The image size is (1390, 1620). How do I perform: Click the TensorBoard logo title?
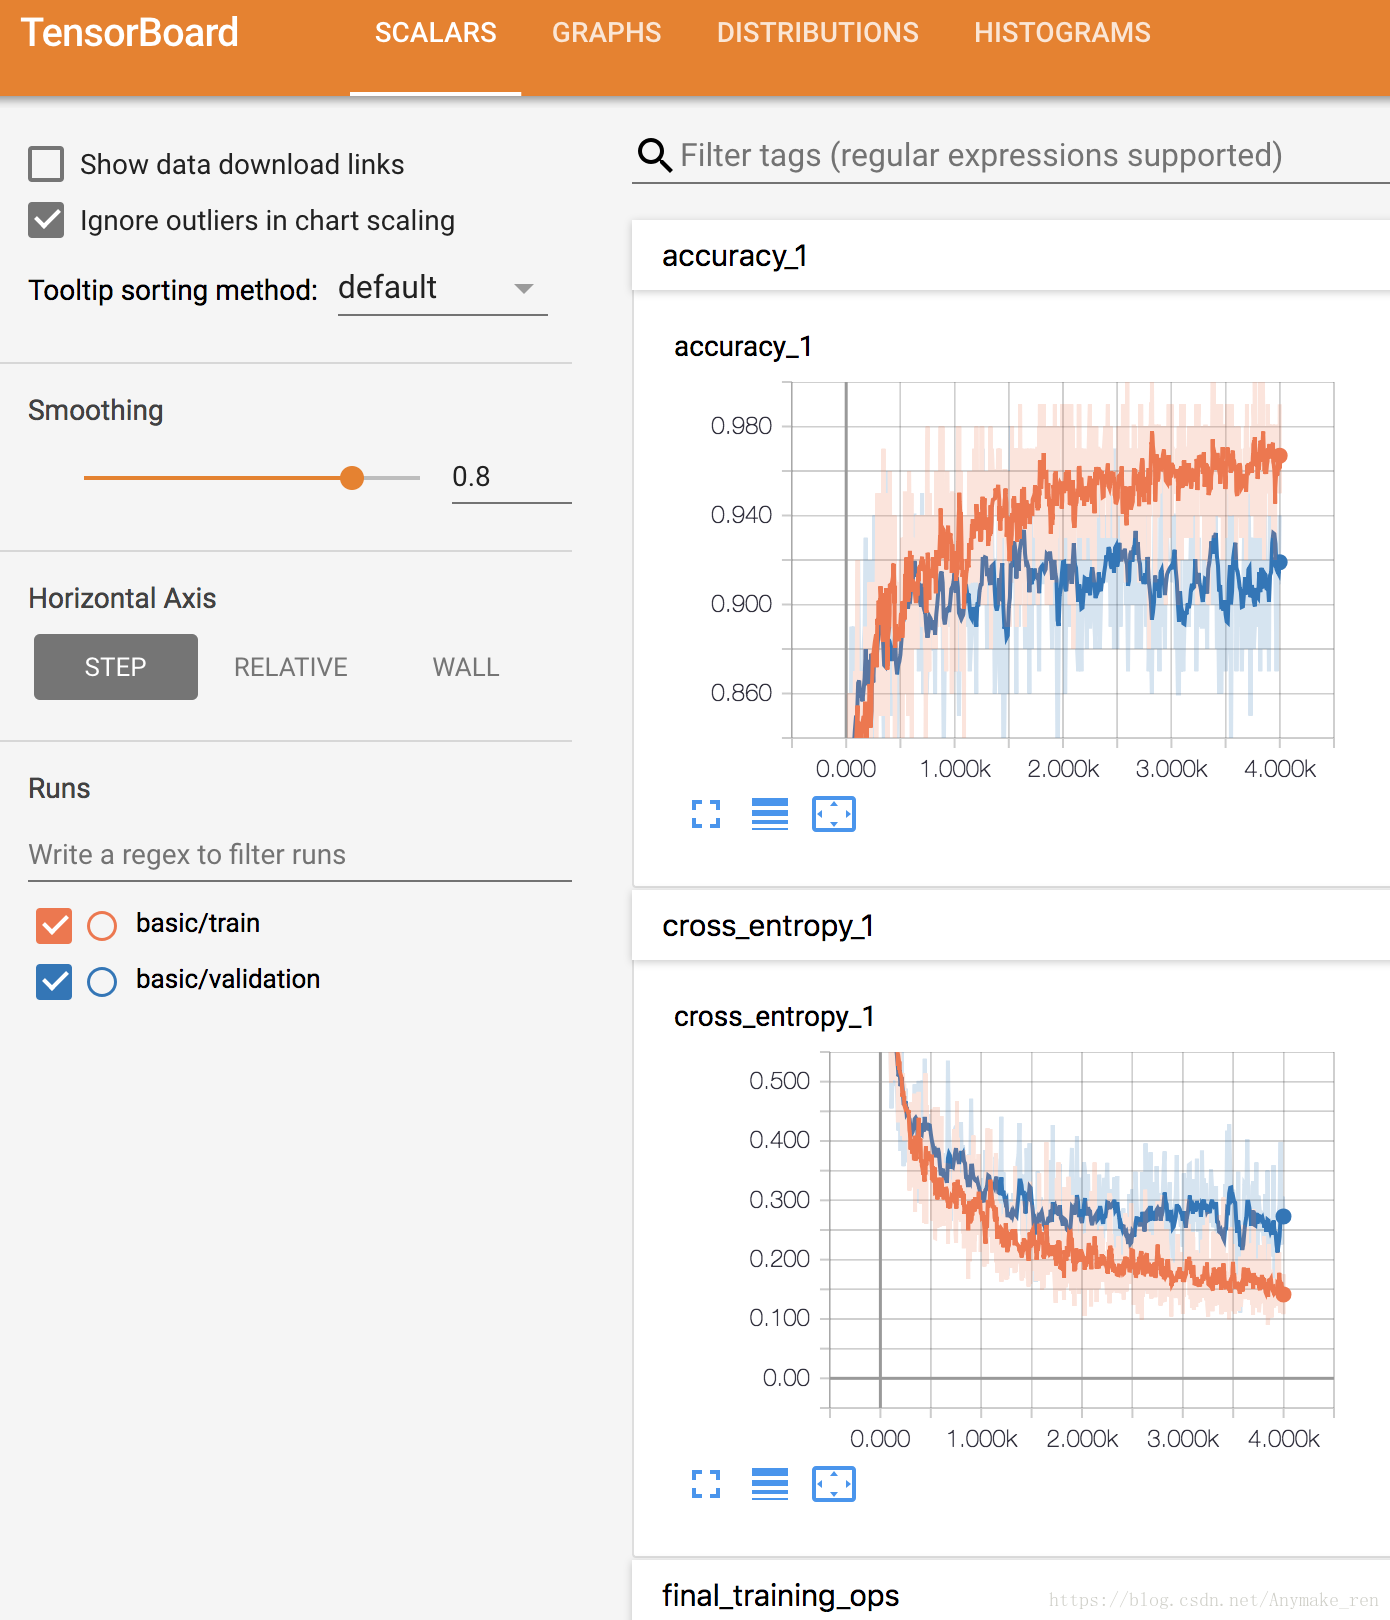pyautogui.click(x=130, y=33)
